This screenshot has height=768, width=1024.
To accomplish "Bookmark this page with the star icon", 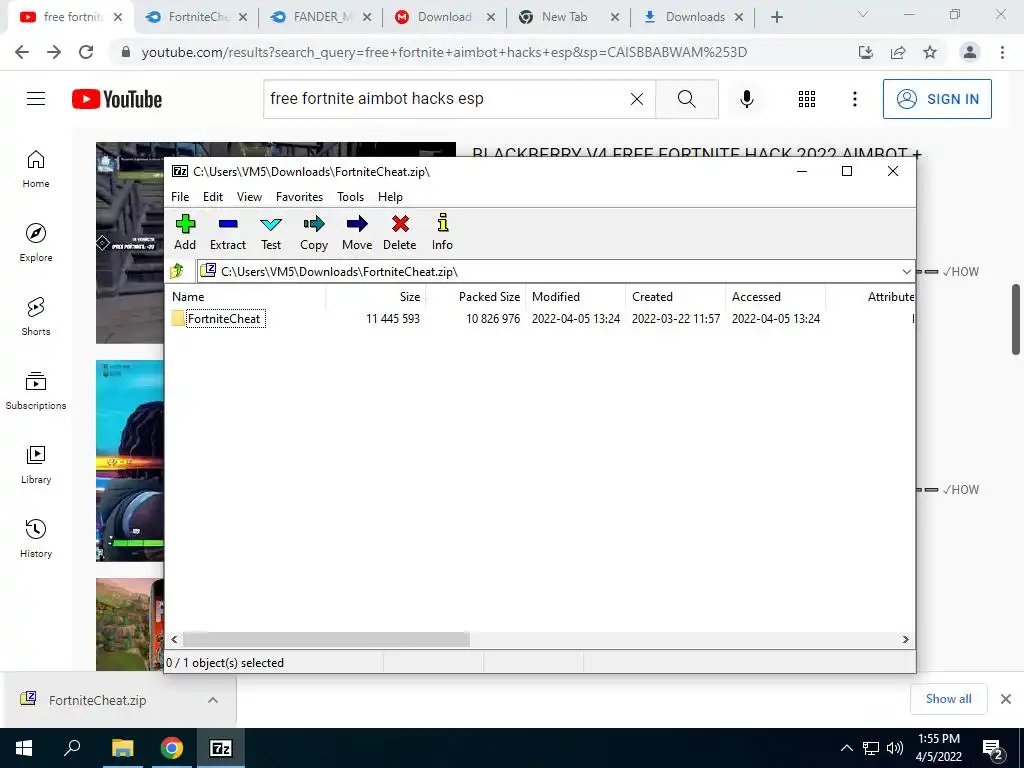I will pyautogui.click(x=930, y=52).
